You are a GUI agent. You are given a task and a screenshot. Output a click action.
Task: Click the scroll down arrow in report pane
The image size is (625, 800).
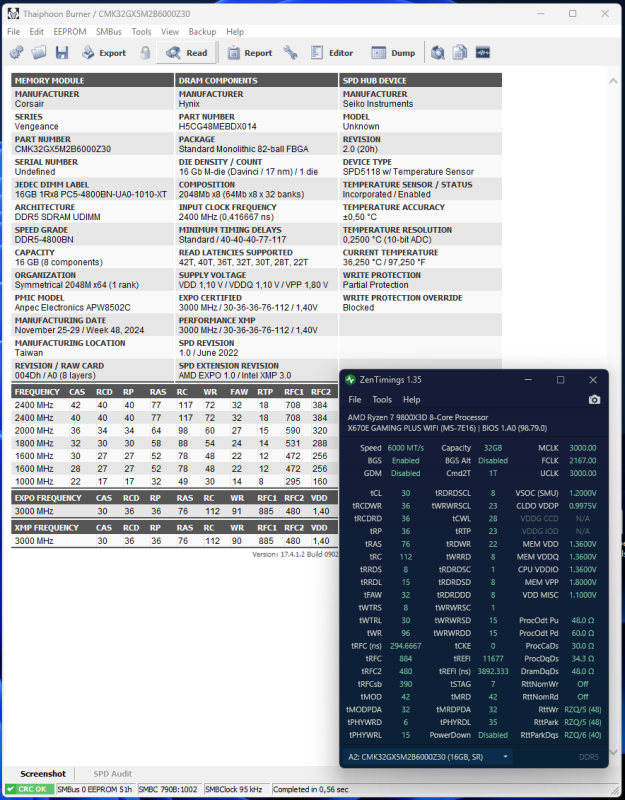(x=613, y=752)
